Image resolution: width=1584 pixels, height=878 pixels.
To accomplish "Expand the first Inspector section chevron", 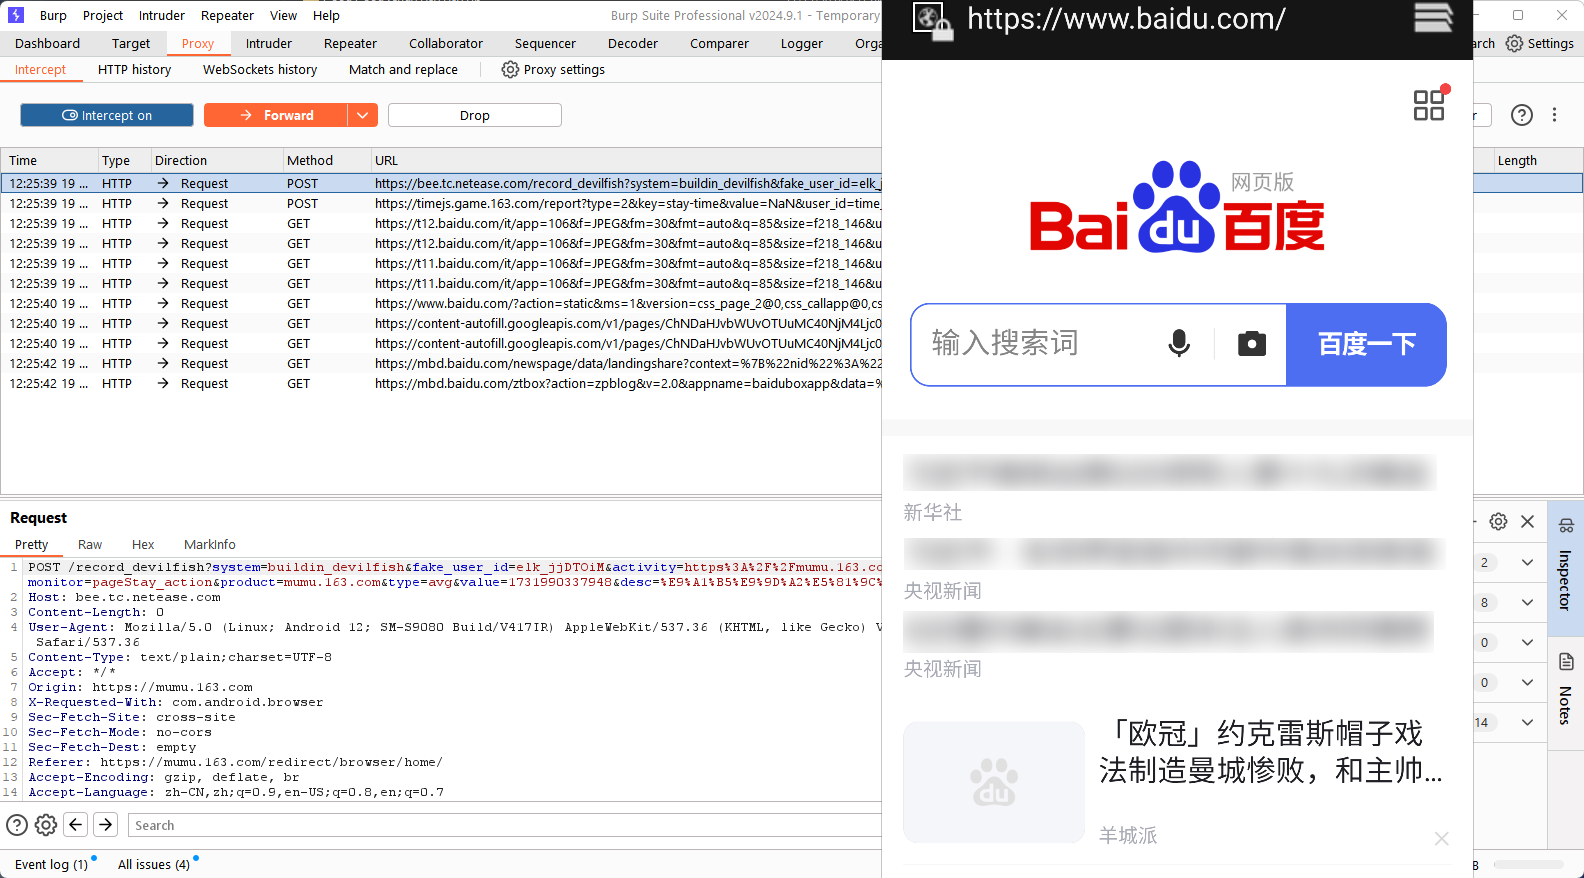I will pyautogui.click(x=1527, y=563).
